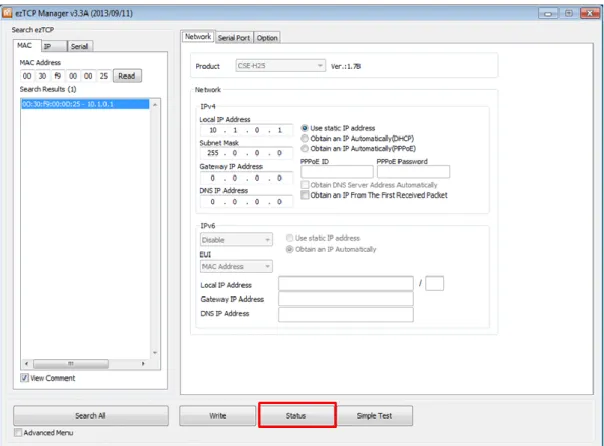
Task: Open the IPv6 Disable dropdown
Action: 236,240
